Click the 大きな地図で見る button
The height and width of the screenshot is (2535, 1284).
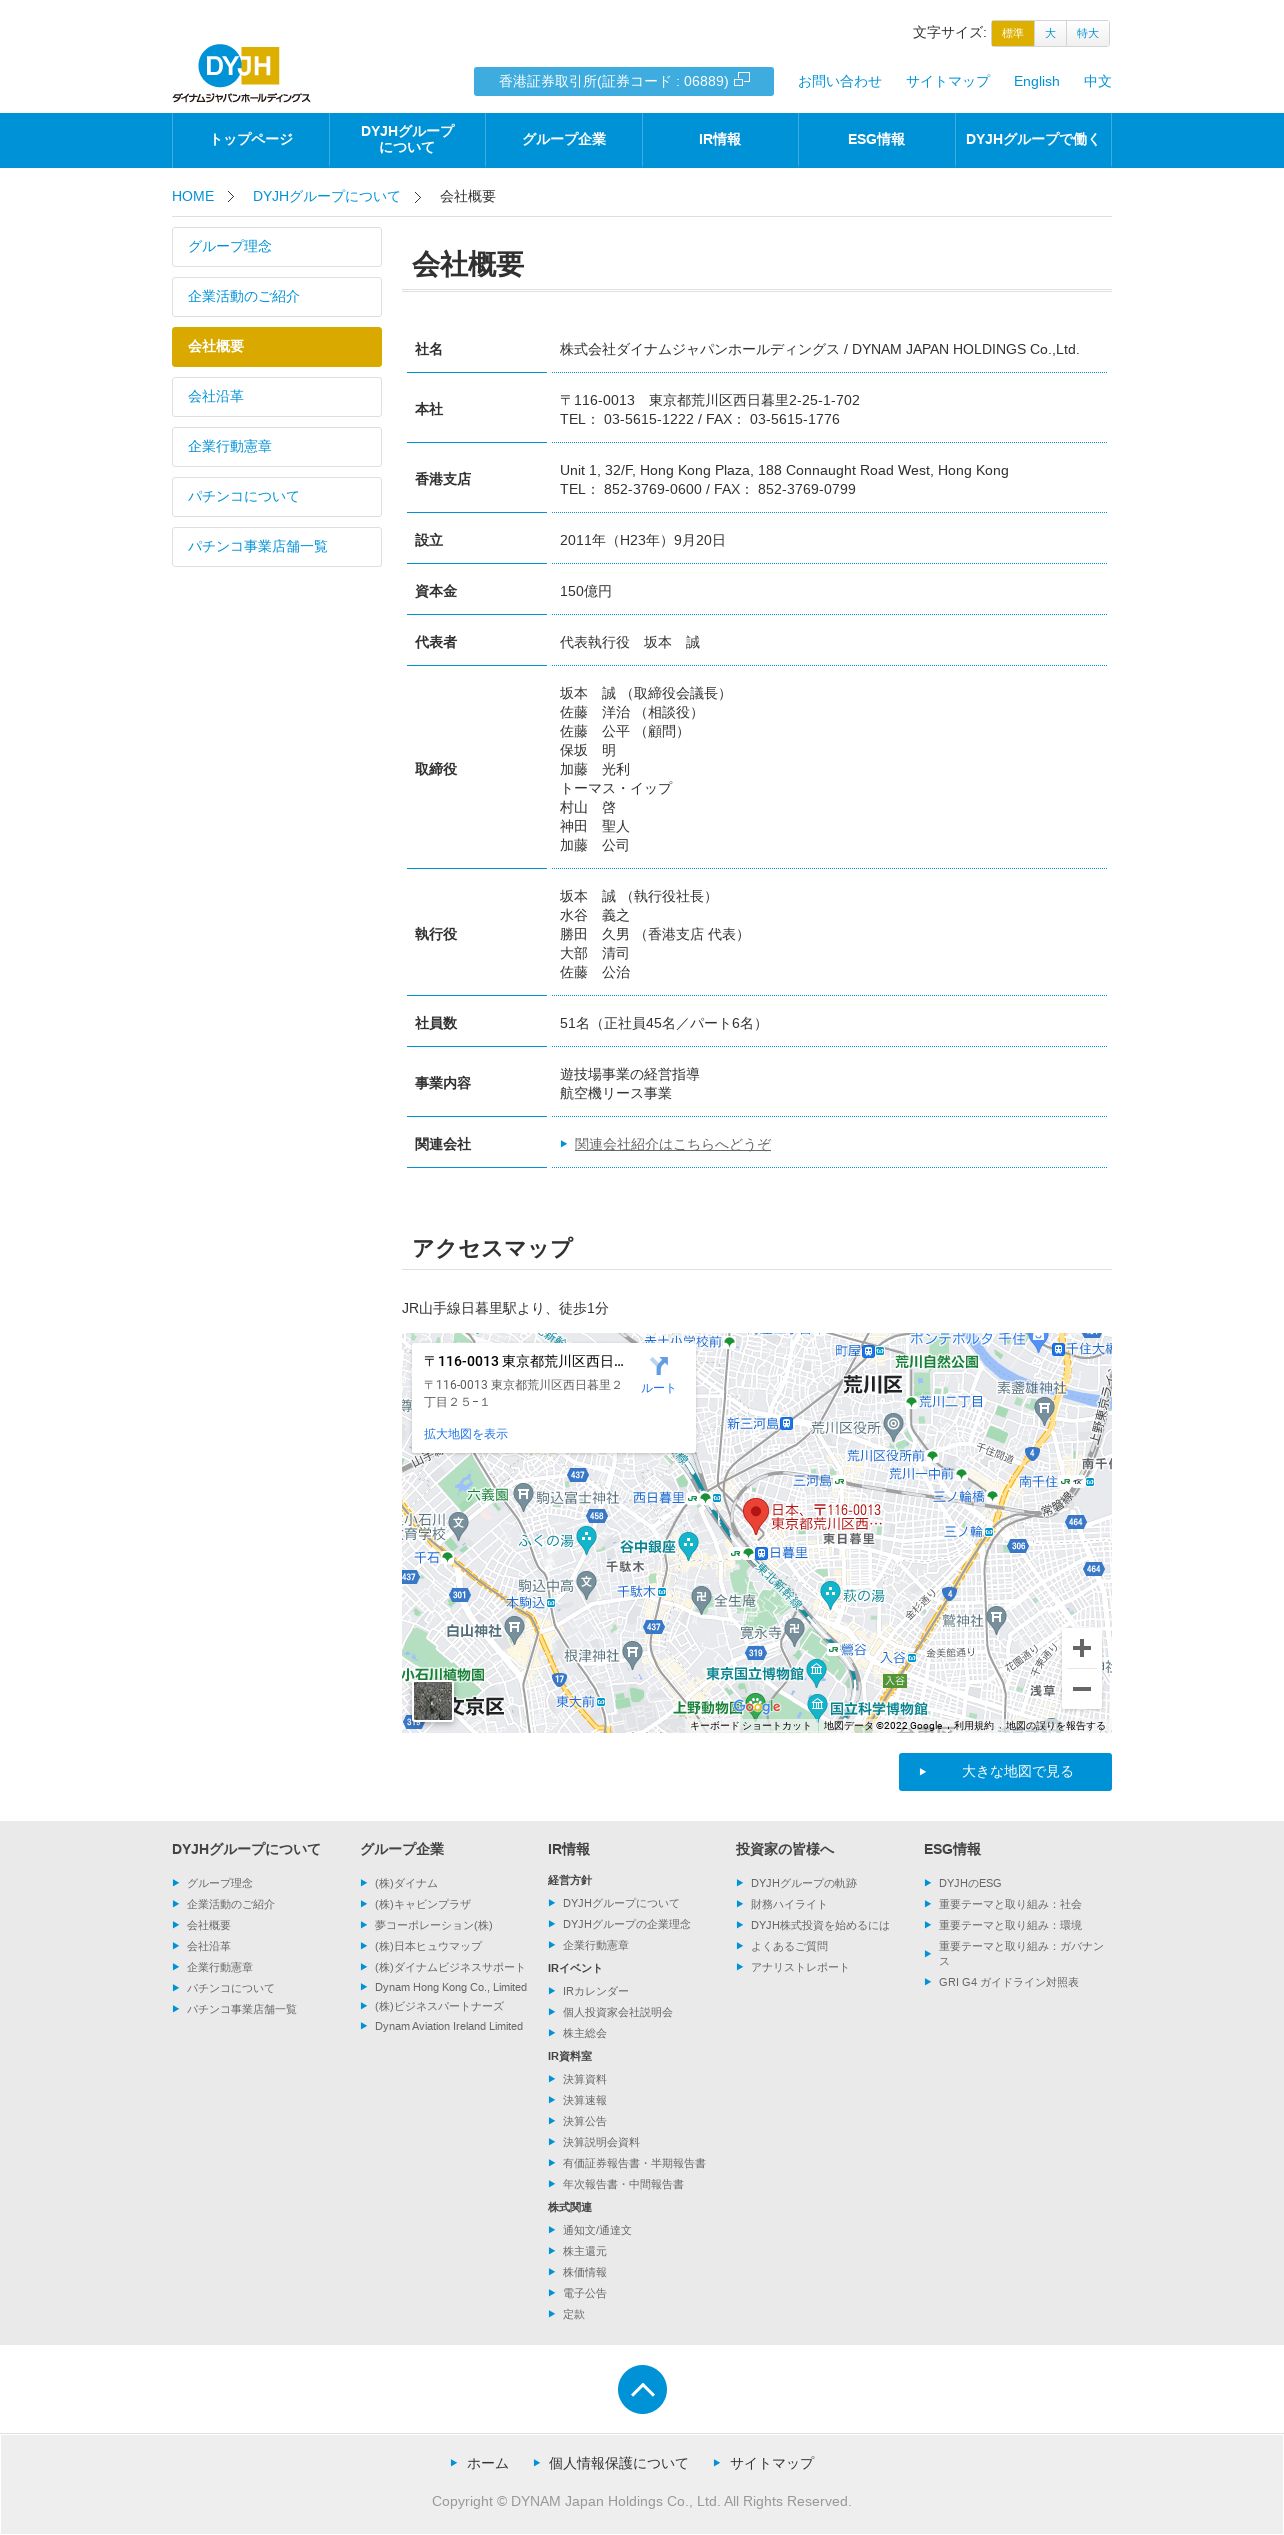(x=1005, y=1772)
